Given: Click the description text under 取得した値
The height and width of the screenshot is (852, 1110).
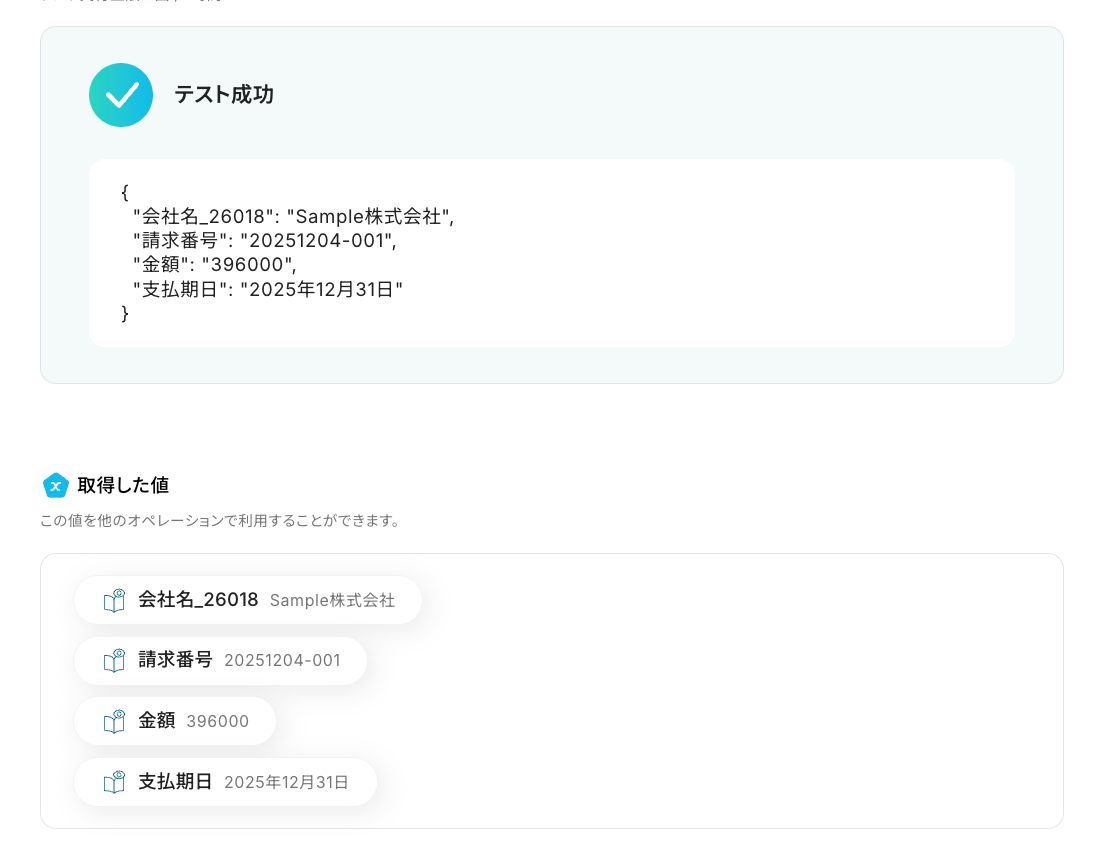Looking at the screenshot, I should point(220,521).
